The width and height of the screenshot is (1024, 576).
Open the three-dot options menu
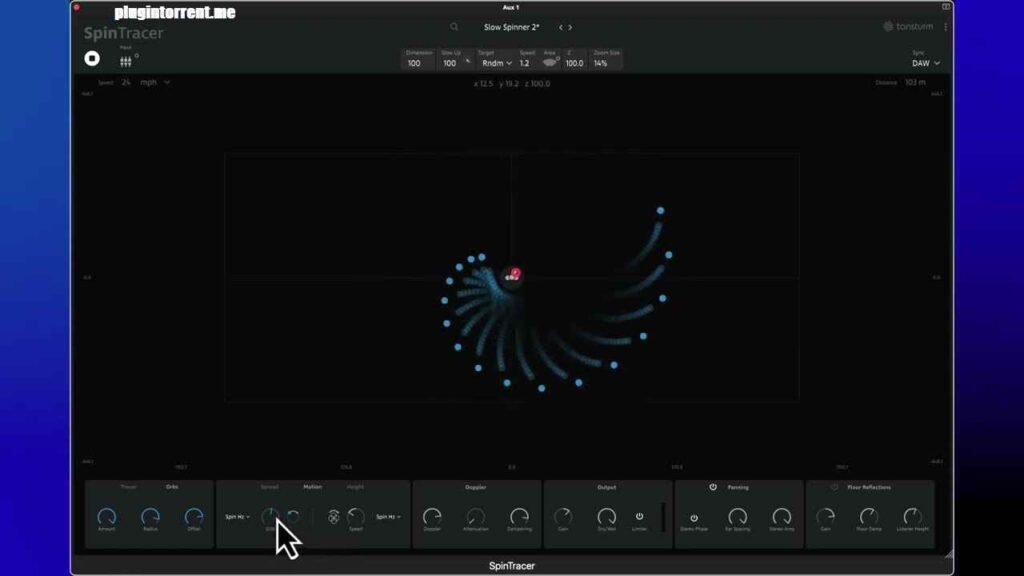point(946,27)
